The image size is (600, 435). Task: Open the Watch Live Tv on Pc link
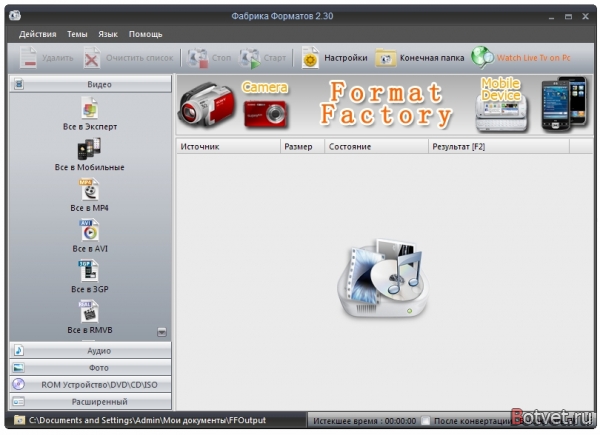point(533,58)
